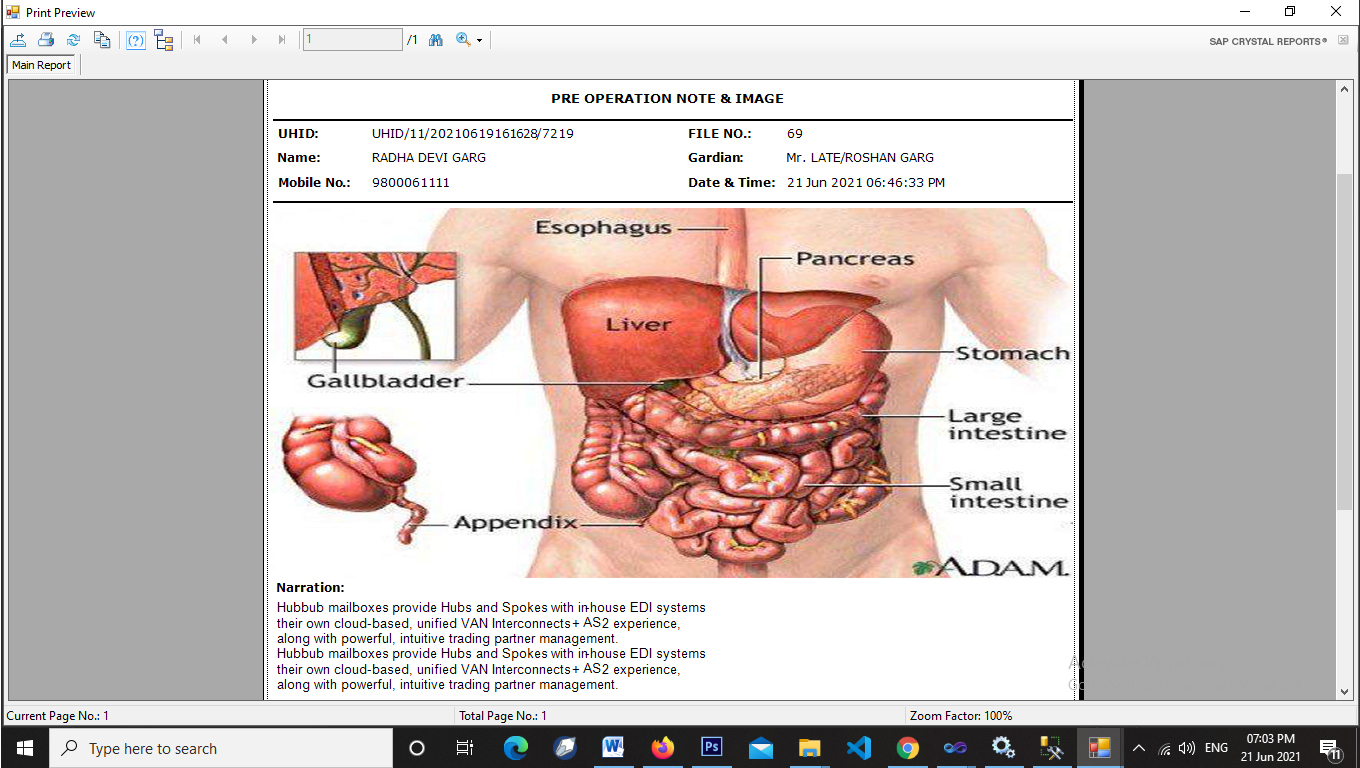The width and height of the screenshot is (1360, 768).
Task: Click the page number input field
Action: point(352,40)
